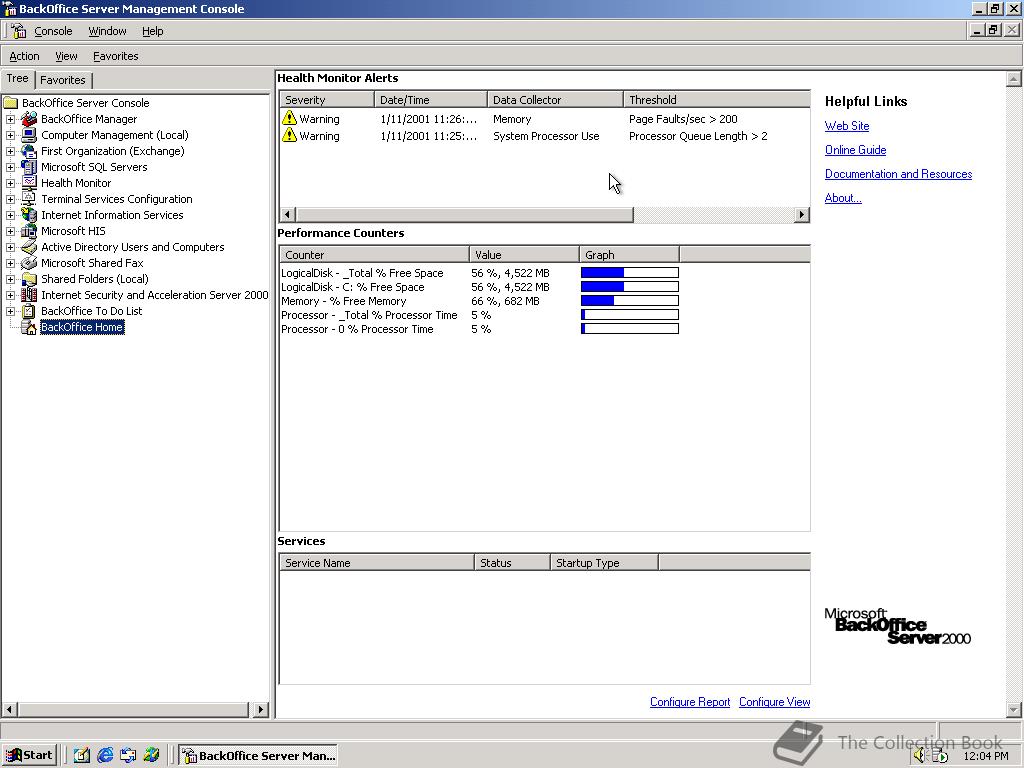The width and height of the screenshot is (1024, 768).
Task: Click the Microsoft HIS icon
Action: [29, 231]
